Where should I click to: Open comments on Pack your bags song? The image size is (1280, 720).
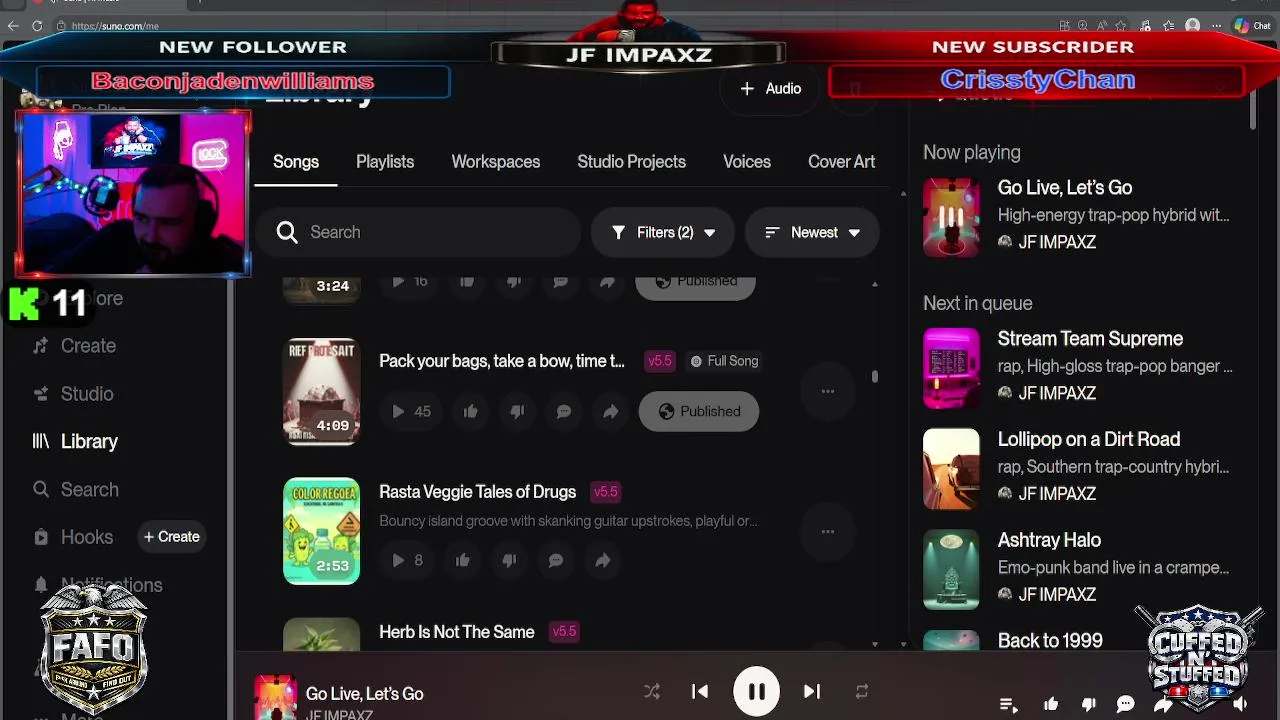(563, 411)
